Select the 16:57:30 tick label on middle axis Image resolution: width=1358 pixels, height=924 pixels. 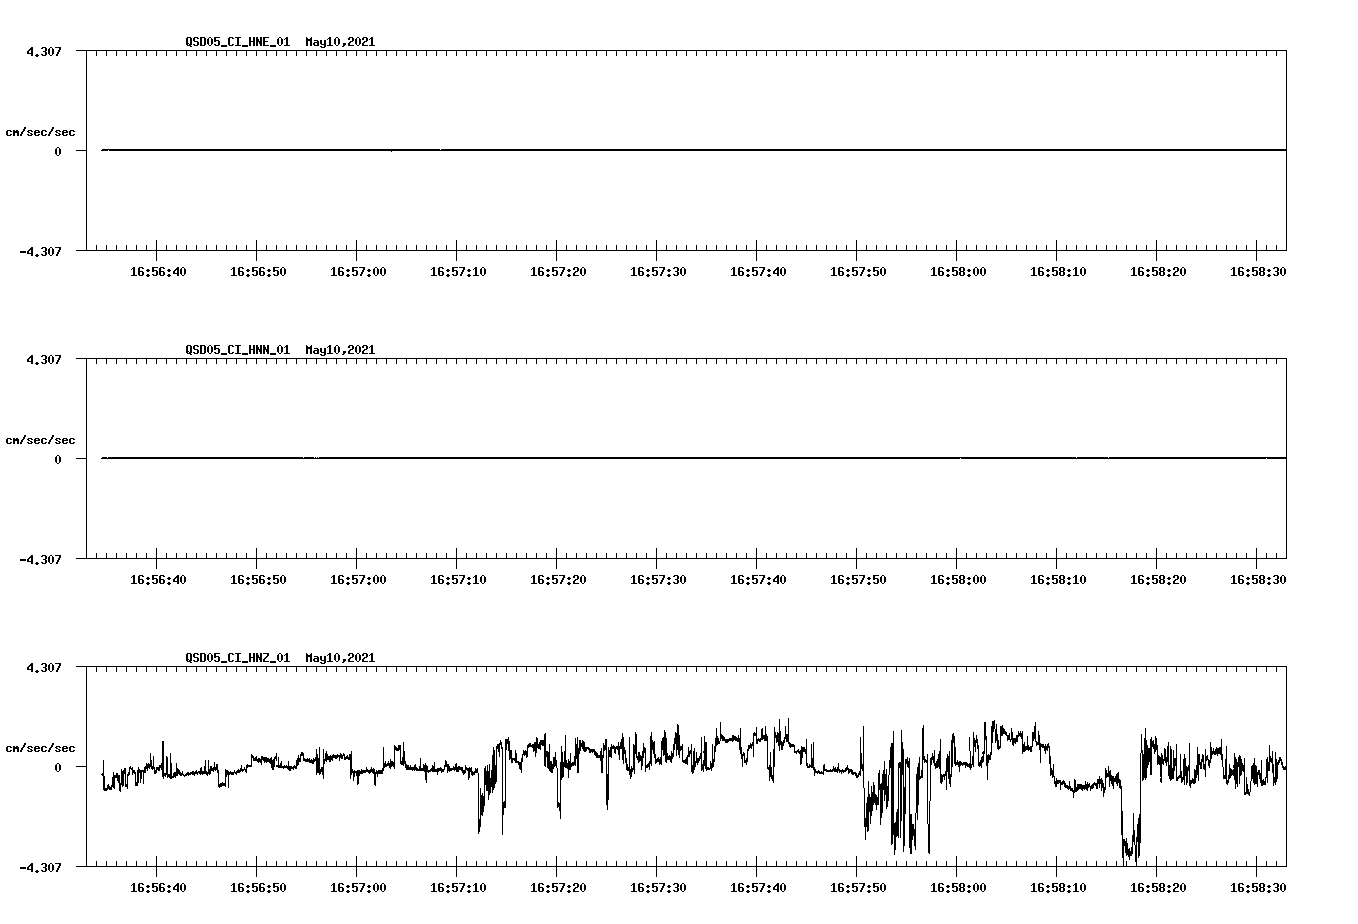tap(657, 578)
